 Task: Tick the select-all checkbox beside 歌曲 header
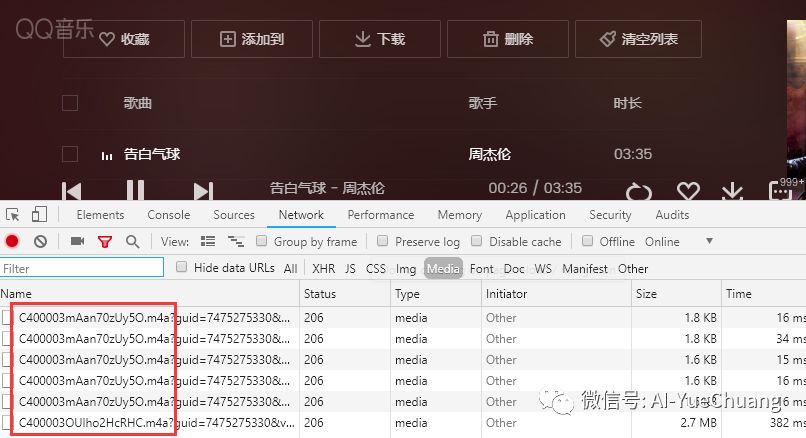coord(70,103)
